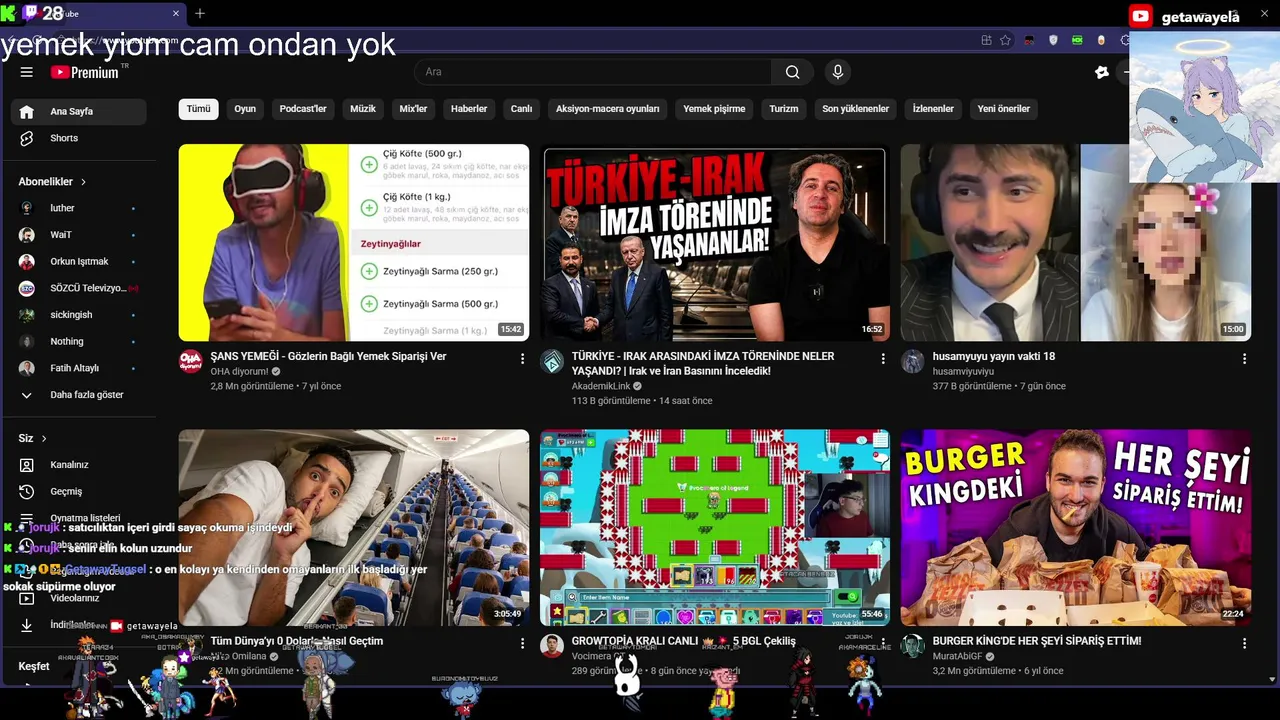Image resolution: width=1280 pixels, height=720 pixels.
Task: Filter the feed by Müzik
Action: 363,109
